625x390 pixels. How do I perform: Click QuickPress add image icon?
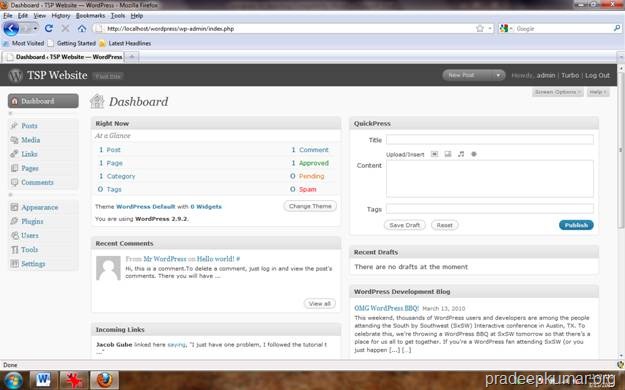point(434,154)
